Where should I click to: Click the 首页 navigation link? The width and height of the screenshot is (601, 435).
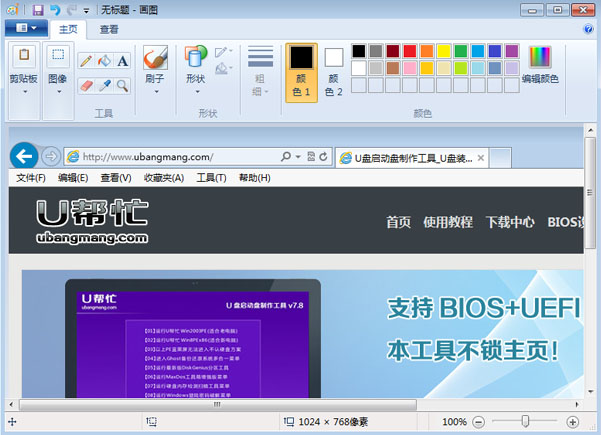click(x=399, y=222)
